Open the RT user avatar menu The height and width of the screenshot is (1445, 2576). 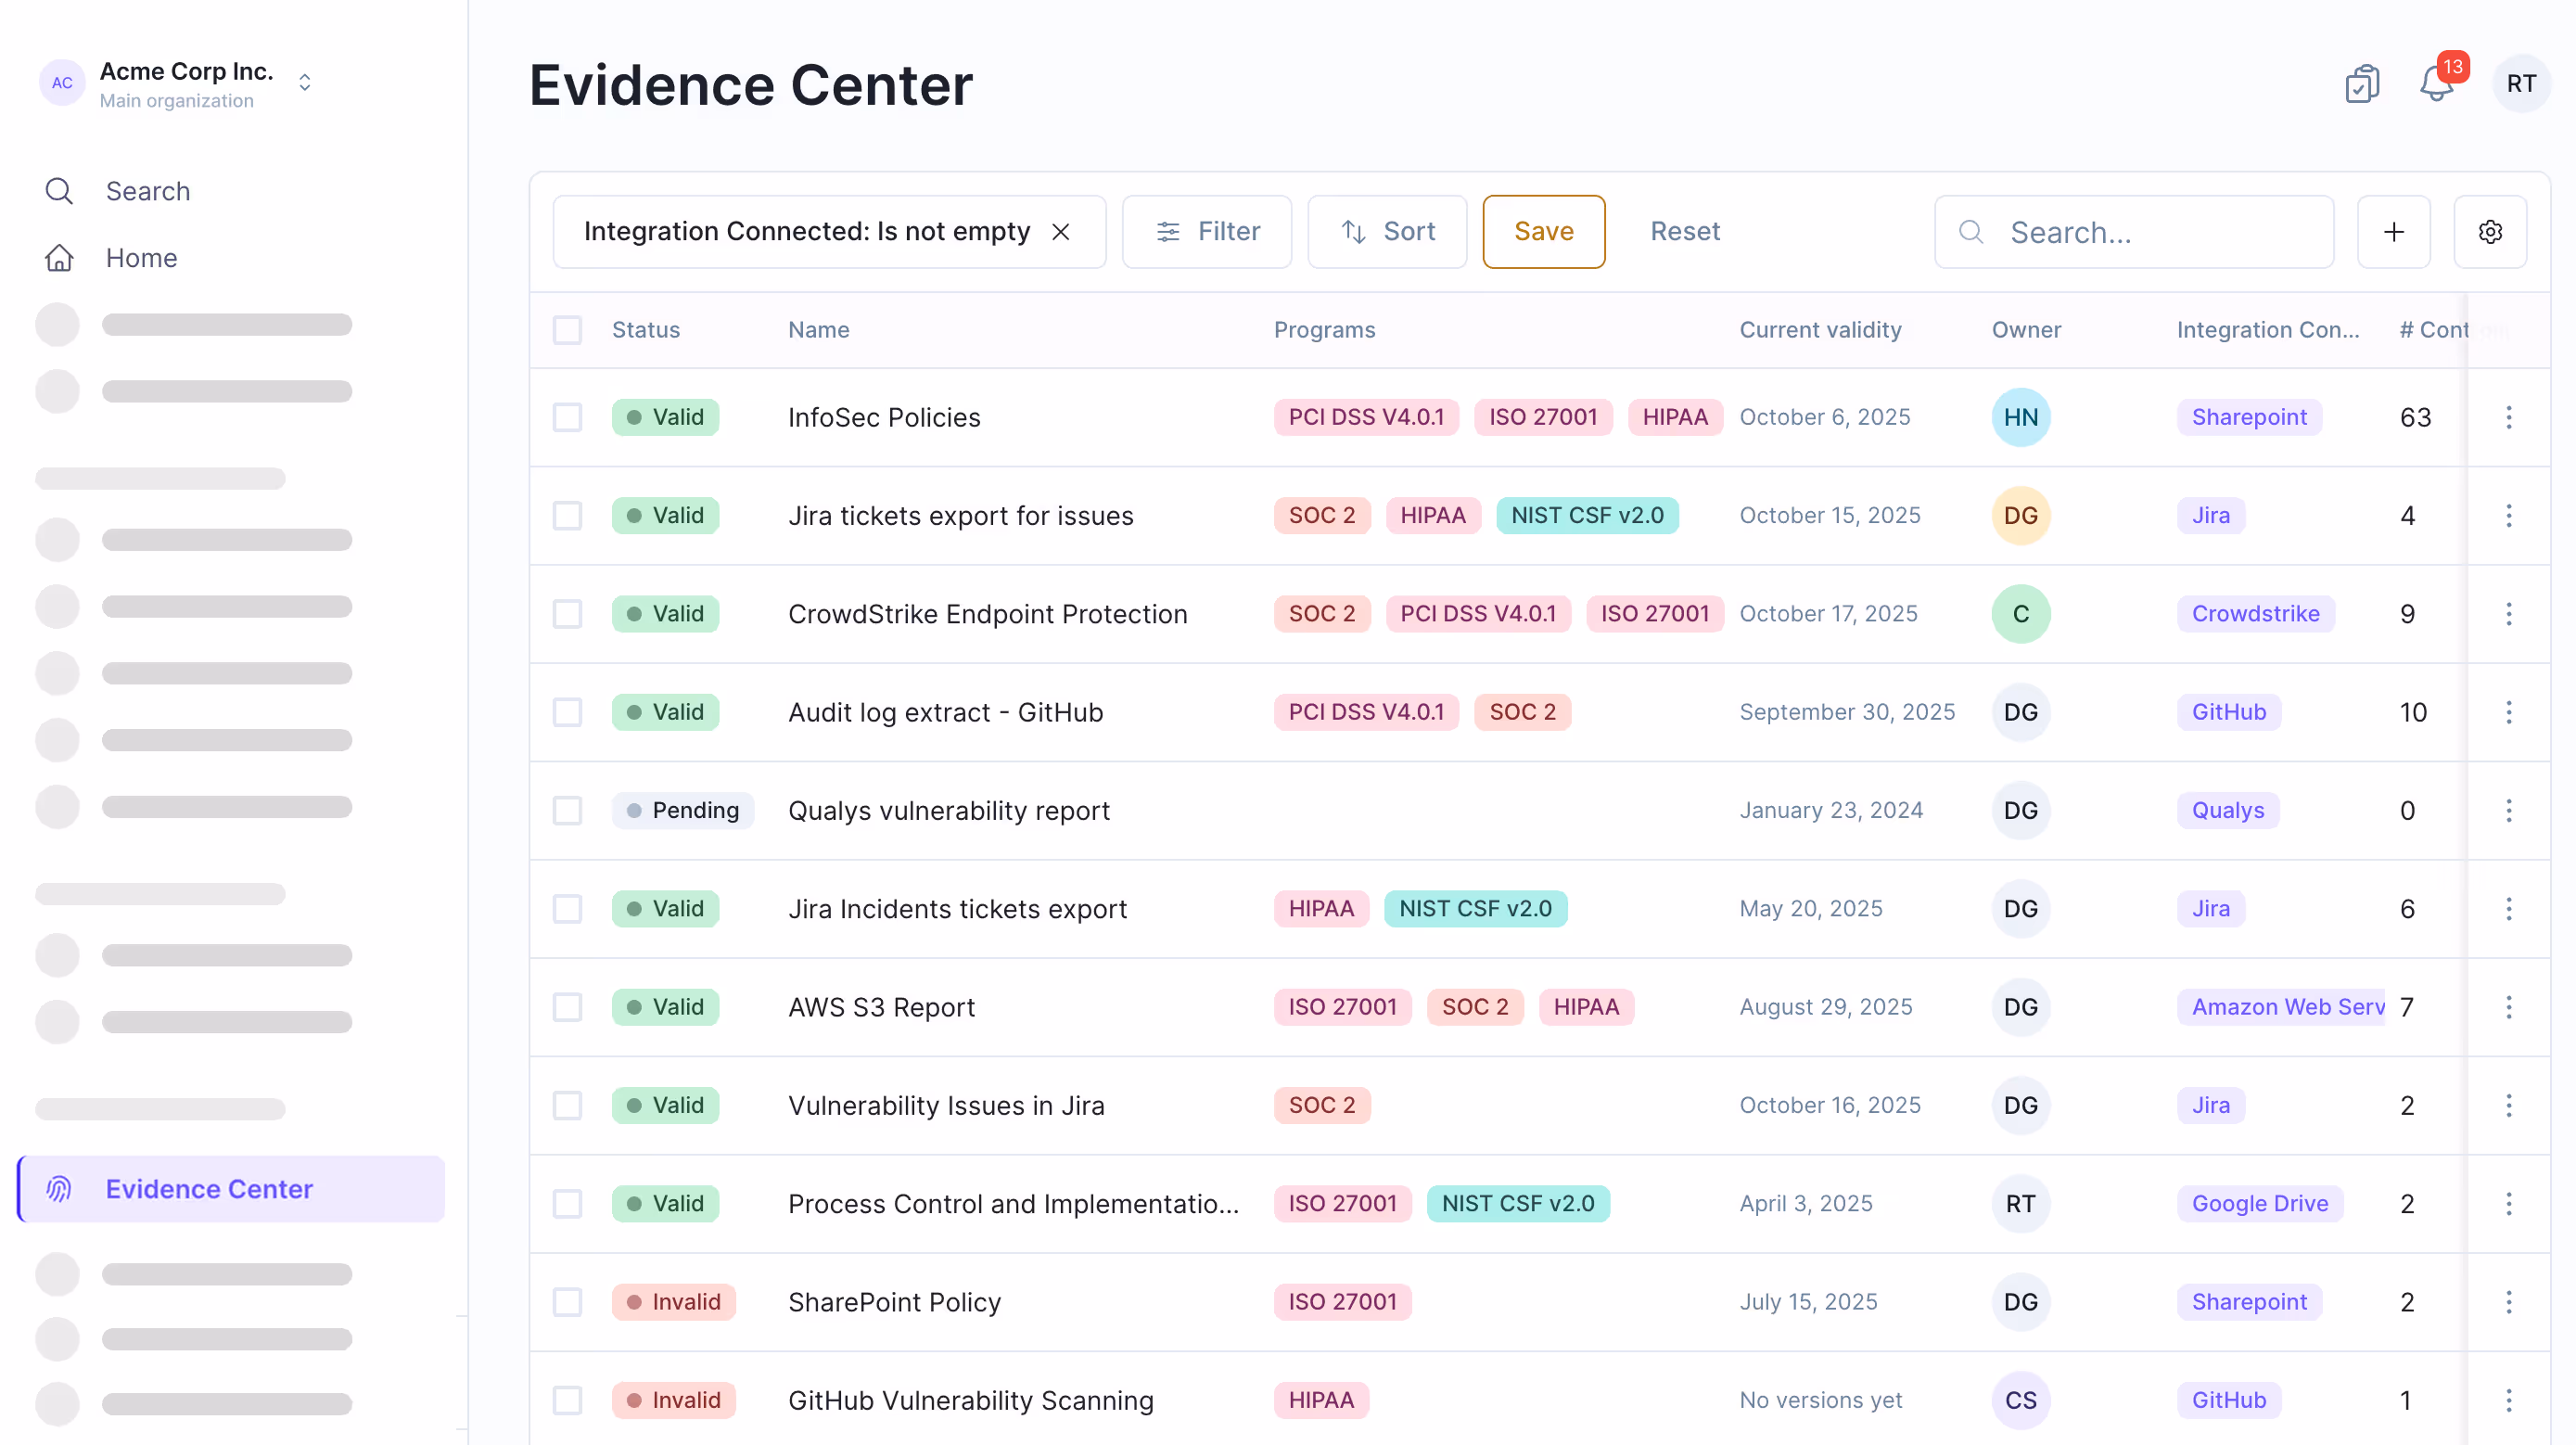click(2521, 84)
